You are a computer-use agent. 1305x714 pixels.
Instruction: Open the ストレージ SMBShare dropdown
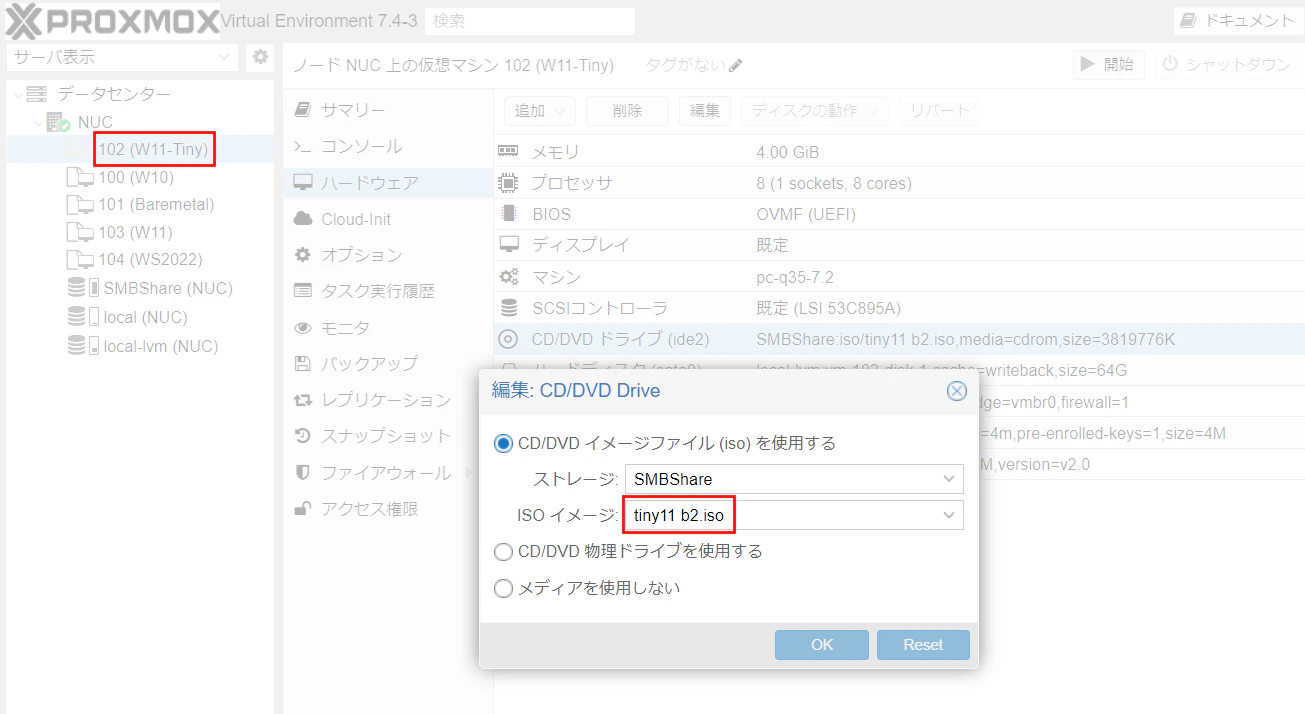click(x=949, y=479)
